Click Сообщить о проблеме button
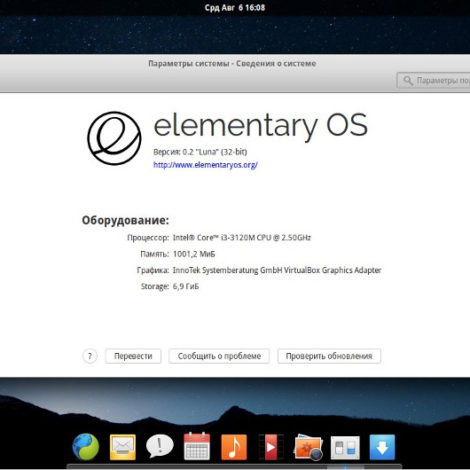470x470 pixels. click(x=219, y=356)
